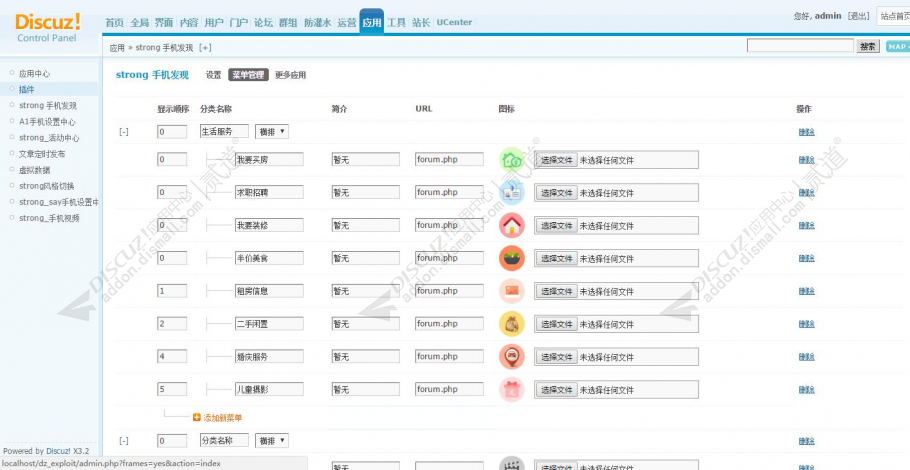Click the red house icon for 我要装修
This screenshot has width=910, height=470.
click(511, 225)
